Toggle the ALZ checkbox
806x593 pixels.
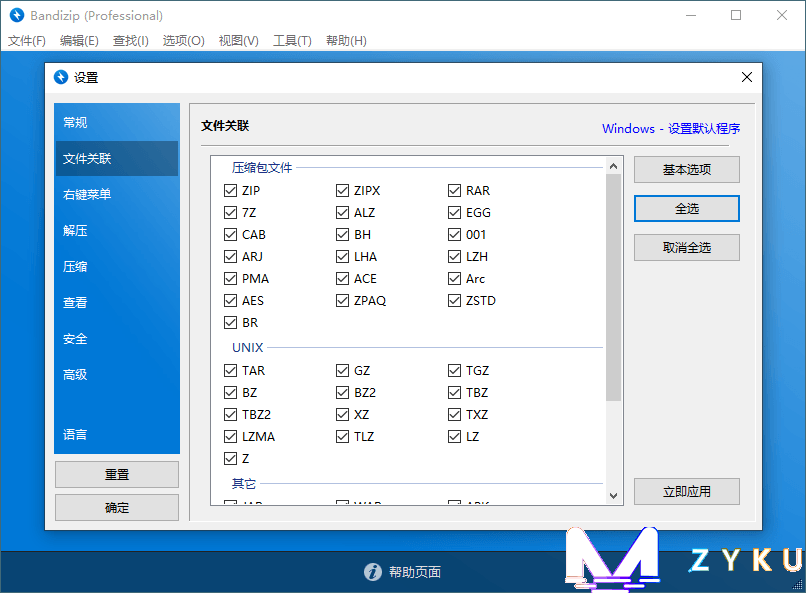tap(342, 213)
